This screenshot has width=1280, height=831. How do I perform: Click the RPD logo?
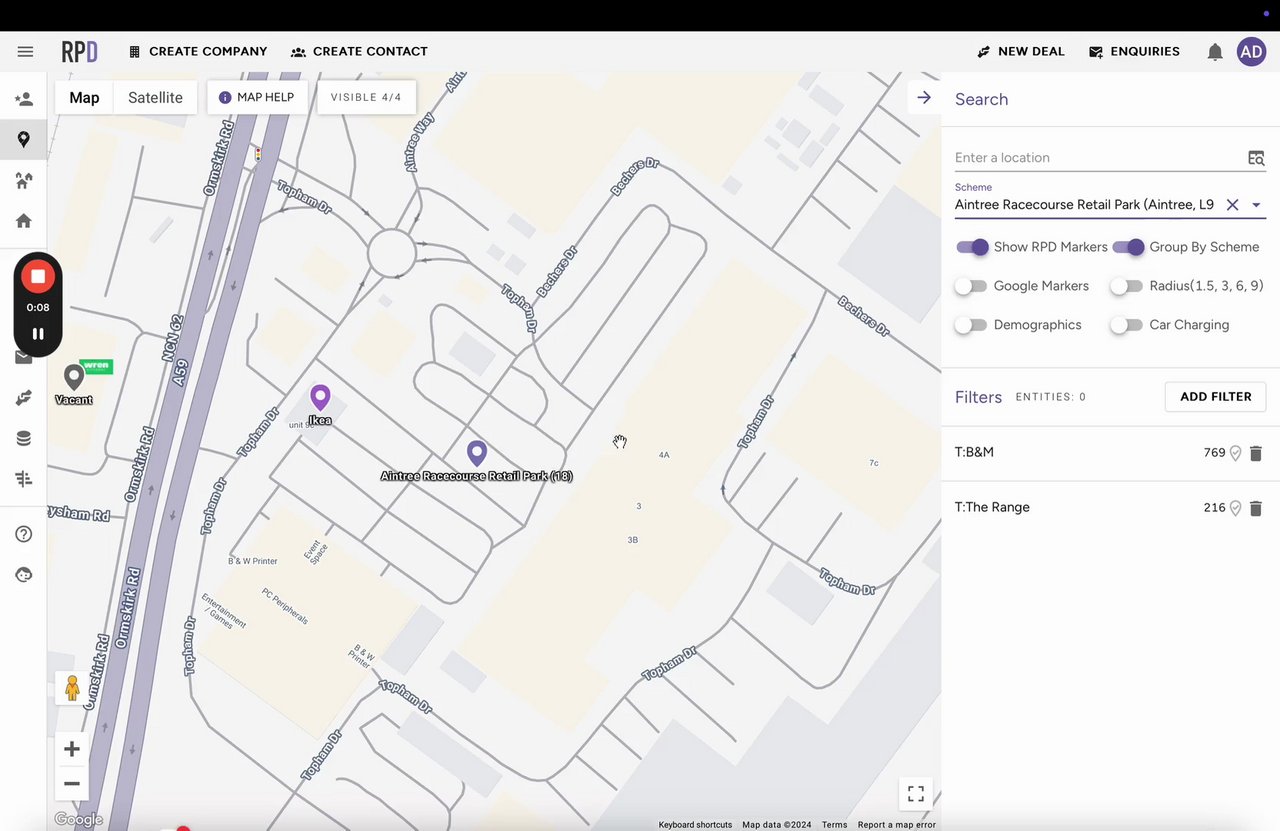(x=79, y=52)
